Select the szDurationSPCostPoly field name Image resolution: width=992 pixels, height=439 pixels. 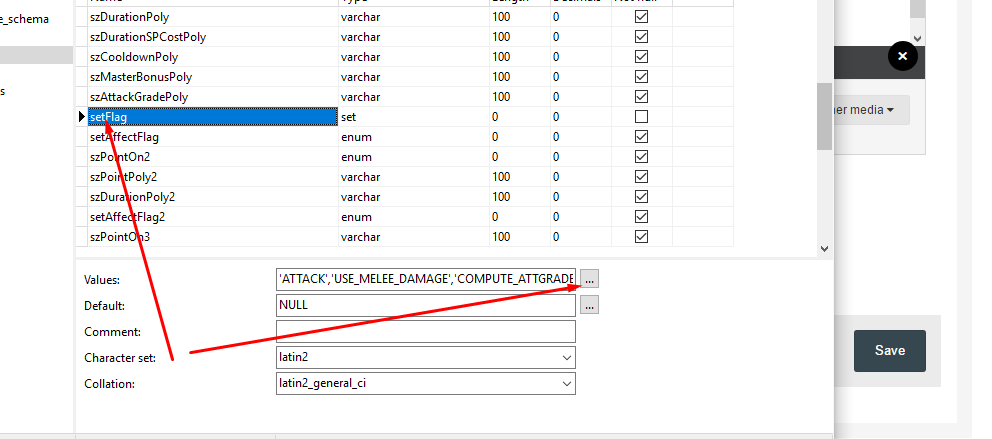148,37
